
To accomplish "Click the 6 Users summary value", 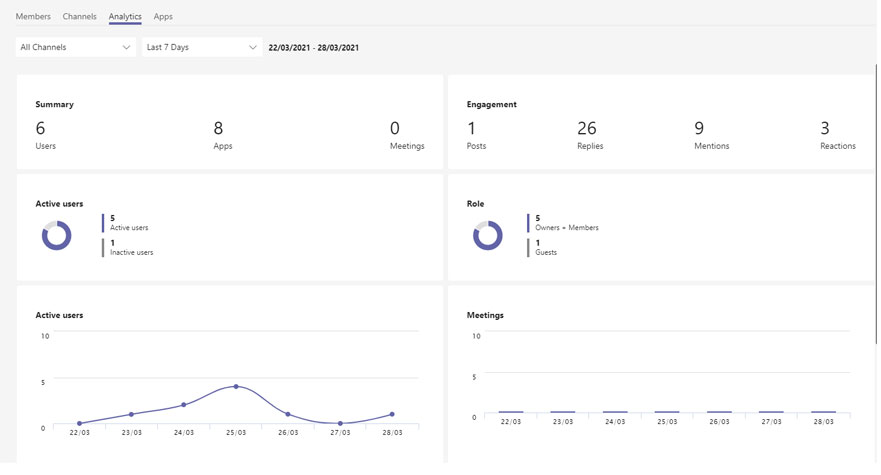I will 46,135.
